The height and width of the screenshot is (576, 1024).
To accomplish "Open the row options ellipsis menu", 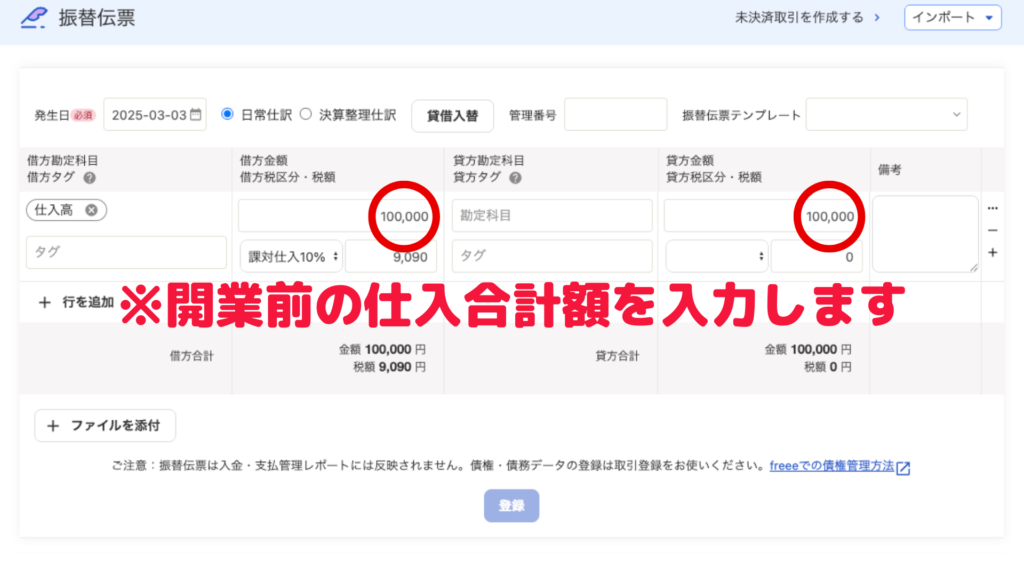I will [992, 209].
